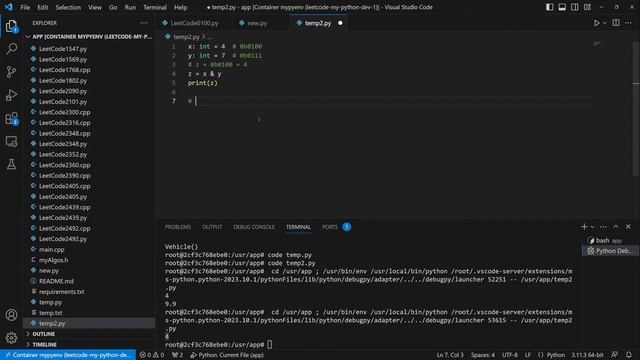Open myAlgos.h in explorer
640x360 pixels.
tap(53, 260)
